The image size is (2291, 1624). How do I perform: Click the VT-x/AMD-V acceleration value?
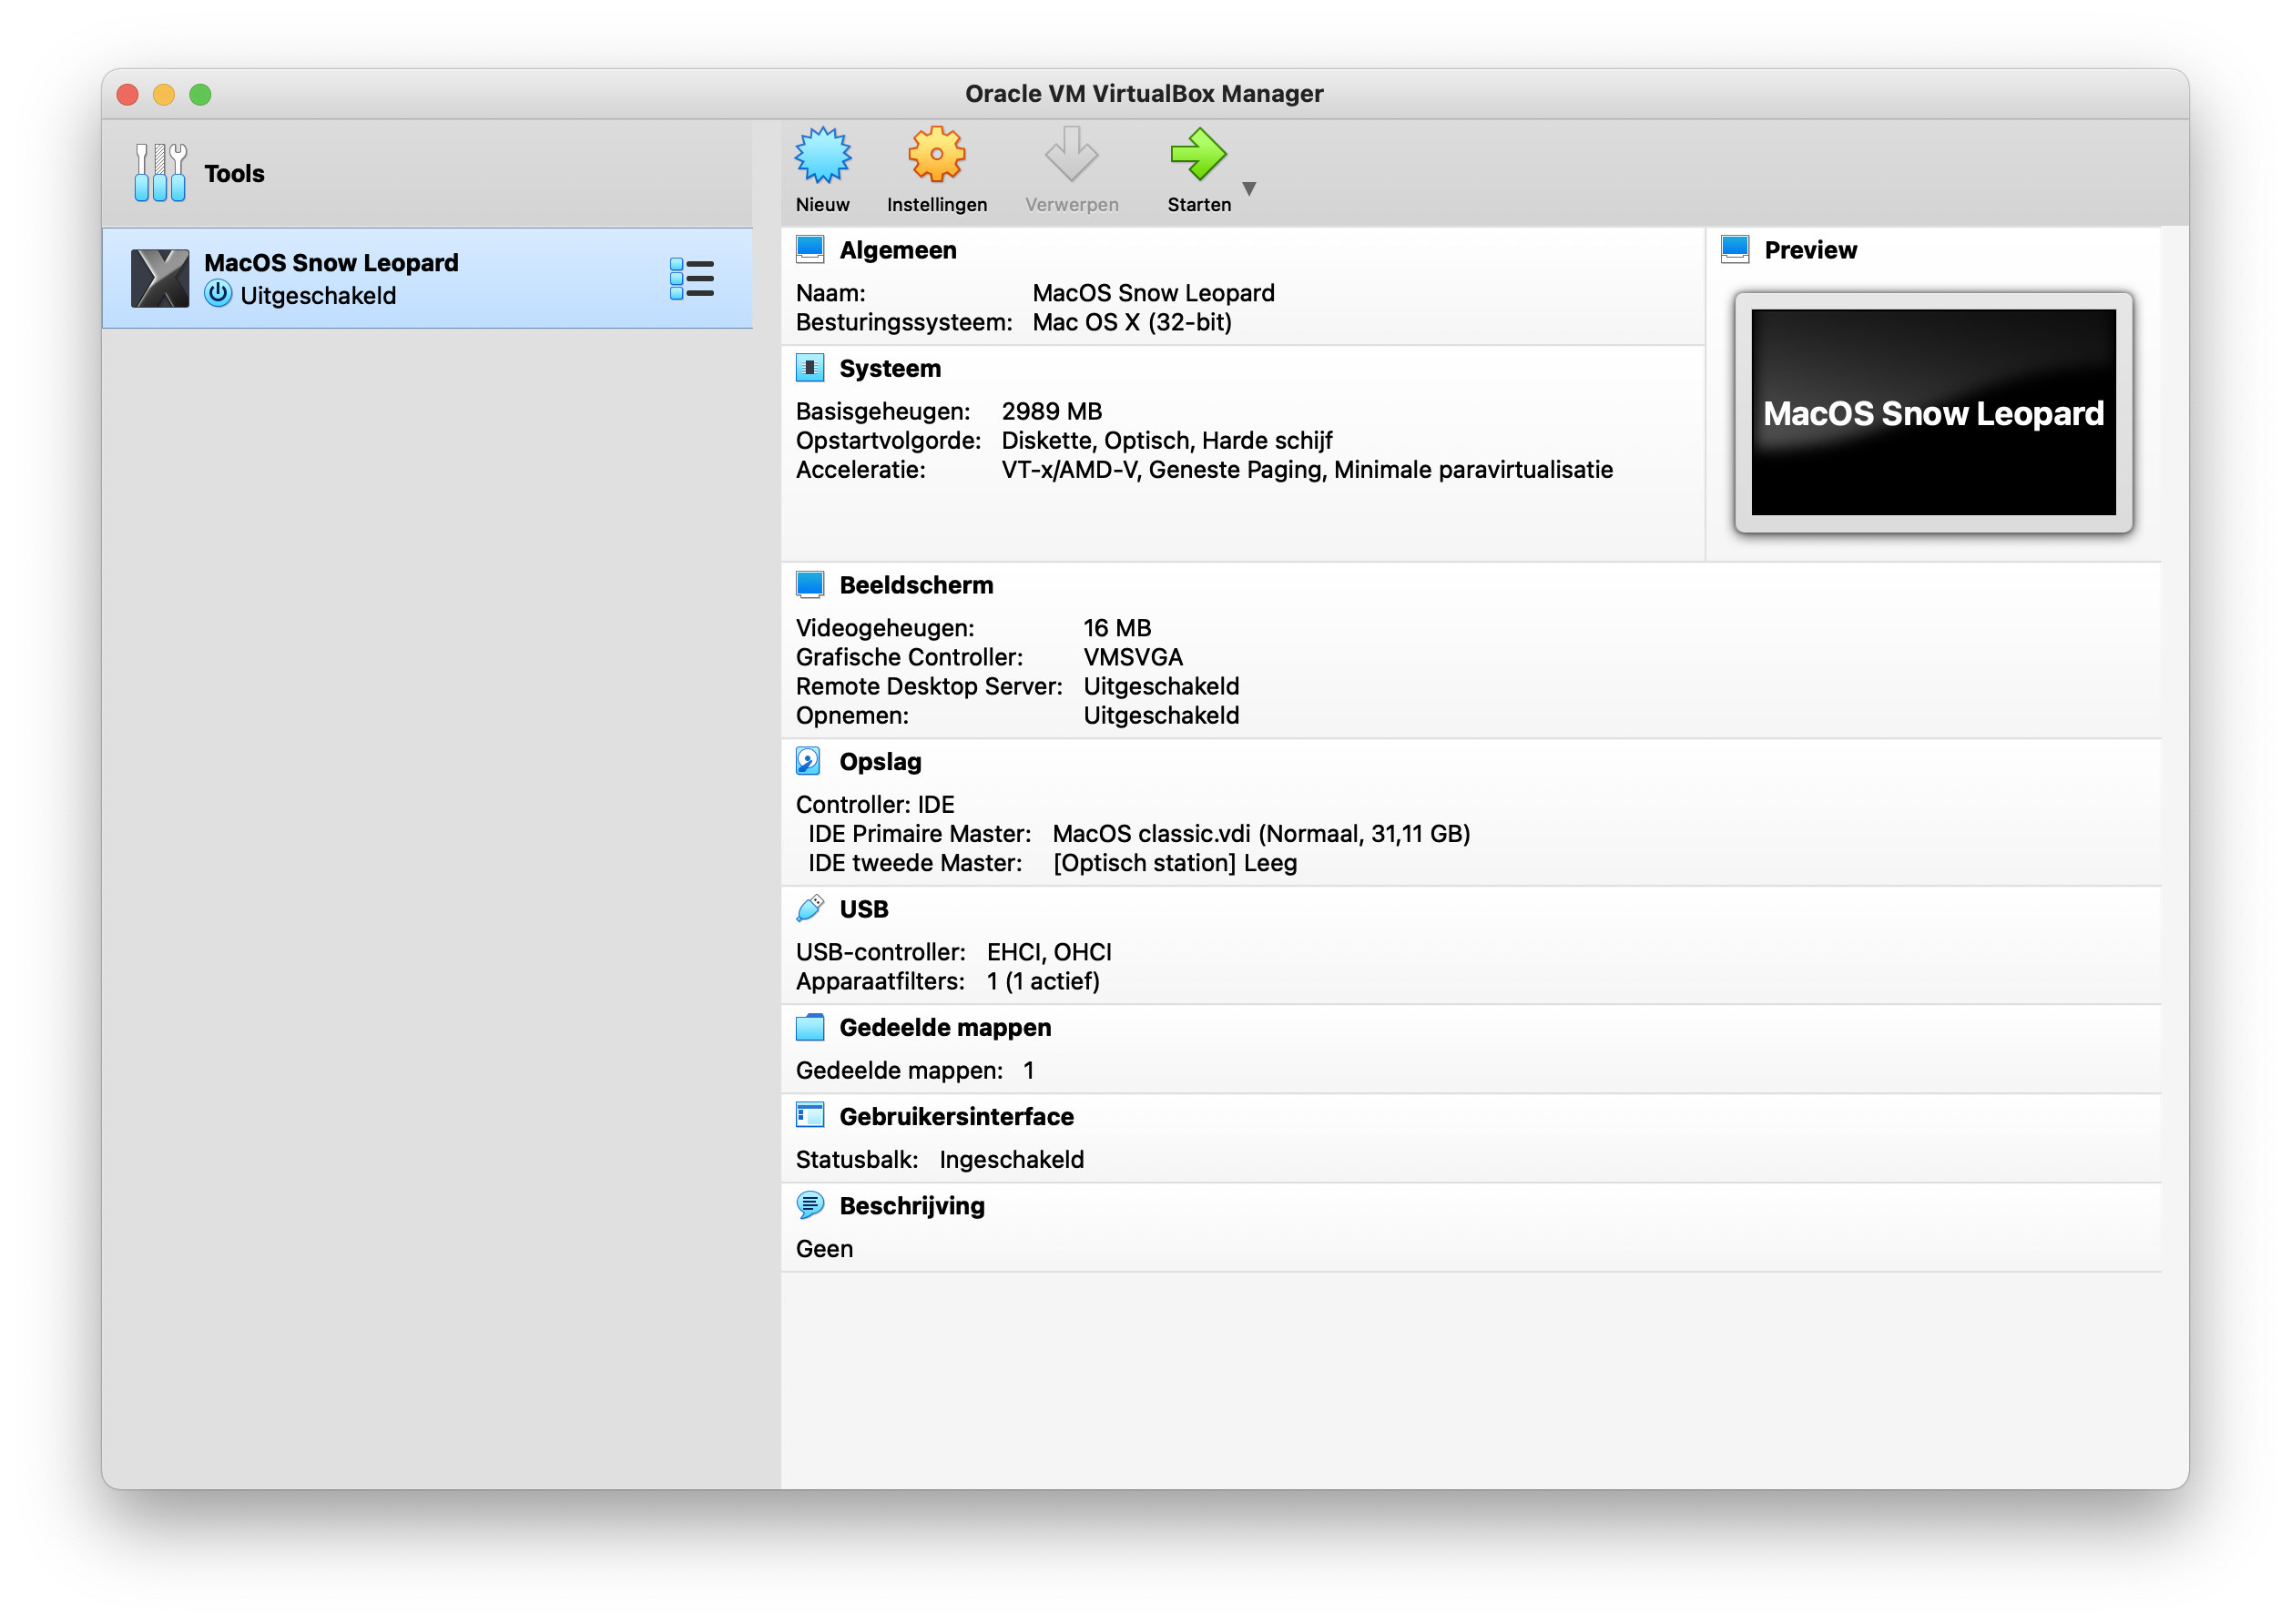tap(1307, 469)
